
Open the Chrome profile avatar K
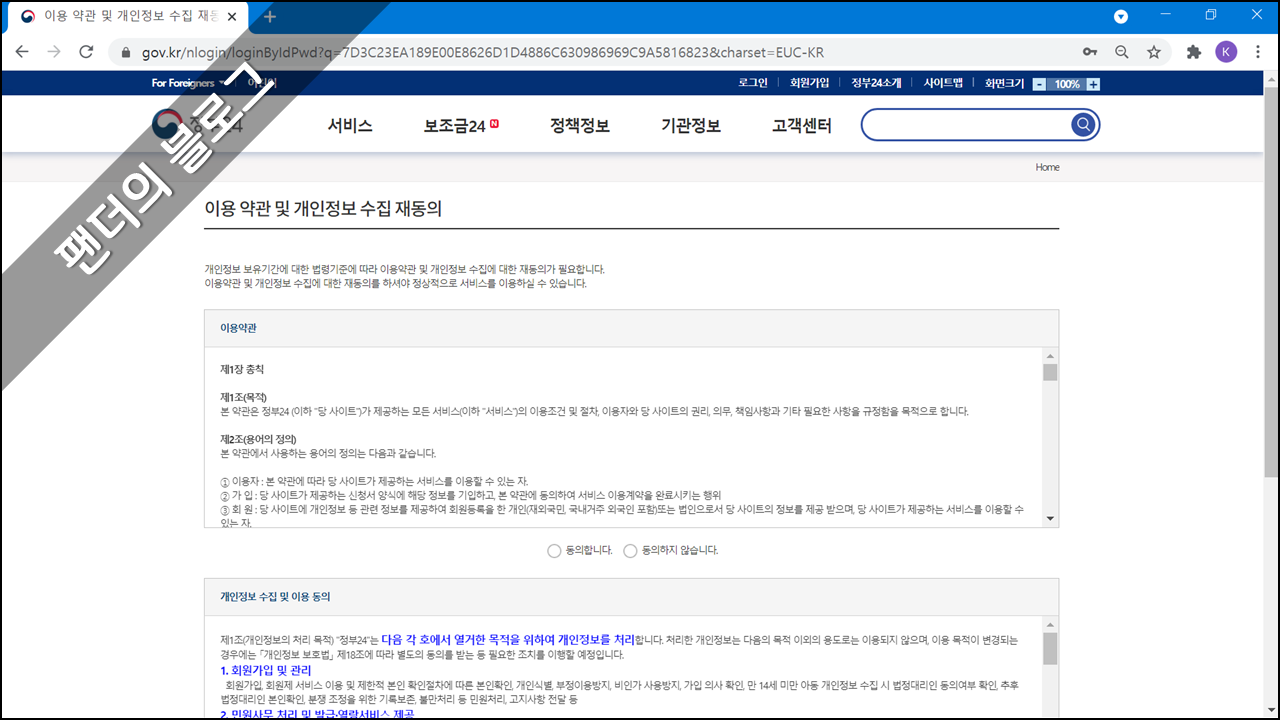click(1226, 52)
